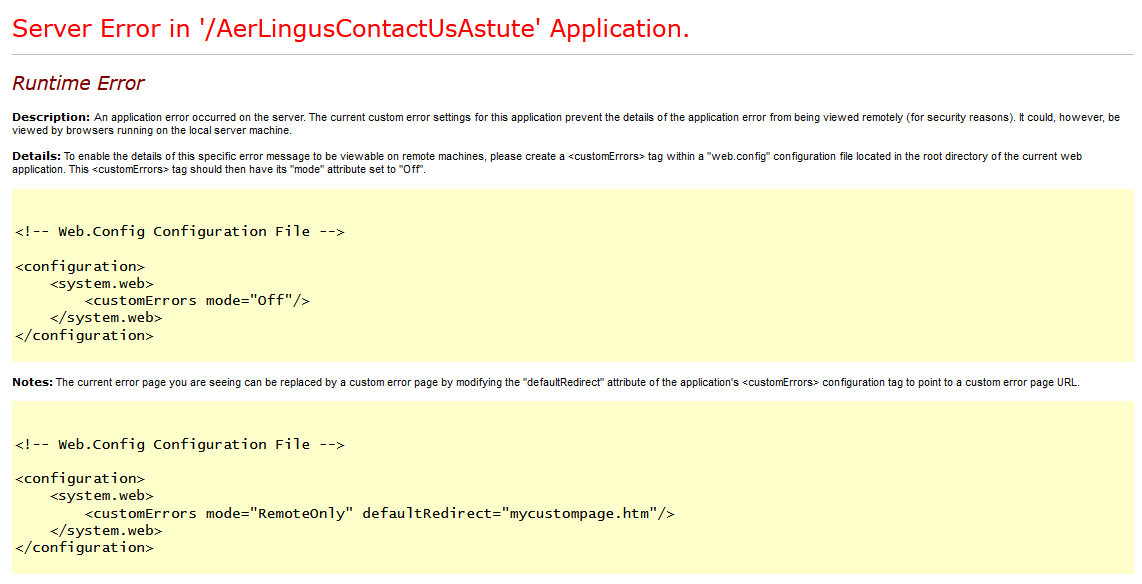Click the customErrors mode="Off" code line
The image size is (1142, 584).
tap(197, 301)
